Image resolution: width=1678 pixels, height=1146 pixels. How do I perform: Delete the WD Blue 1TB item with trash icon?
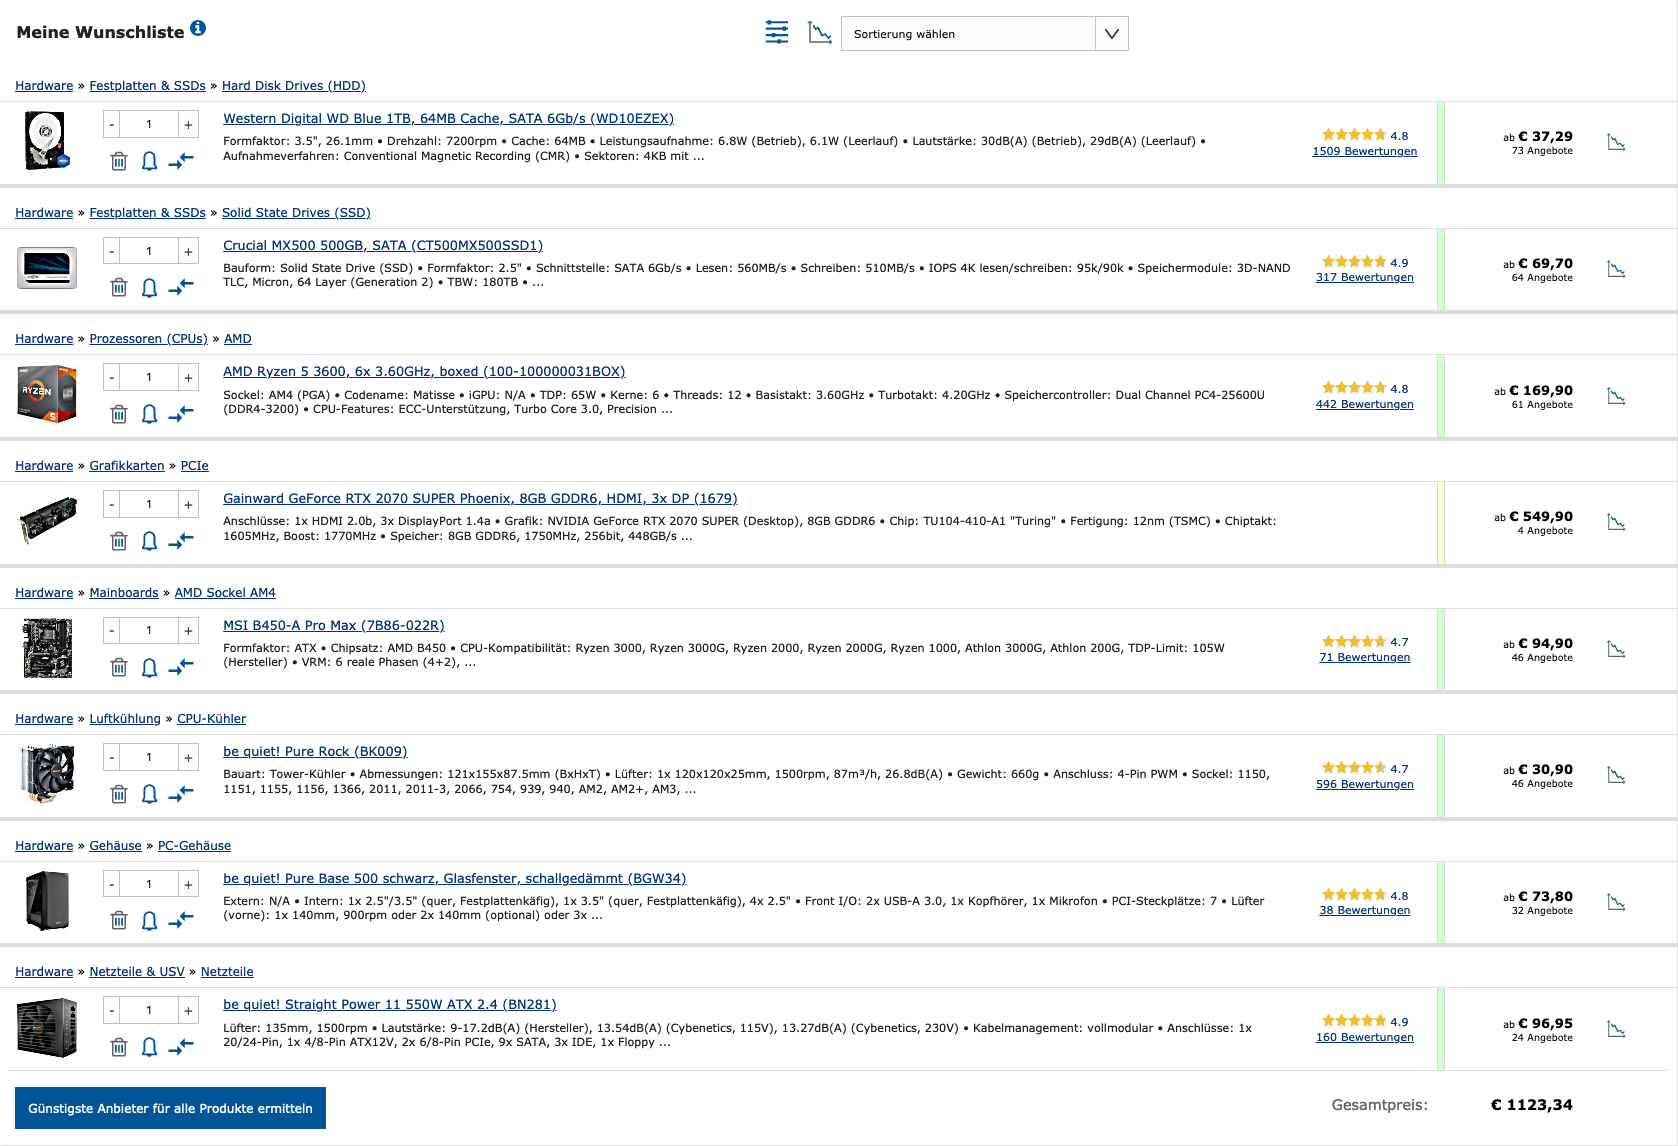click(x=119, y=161)
